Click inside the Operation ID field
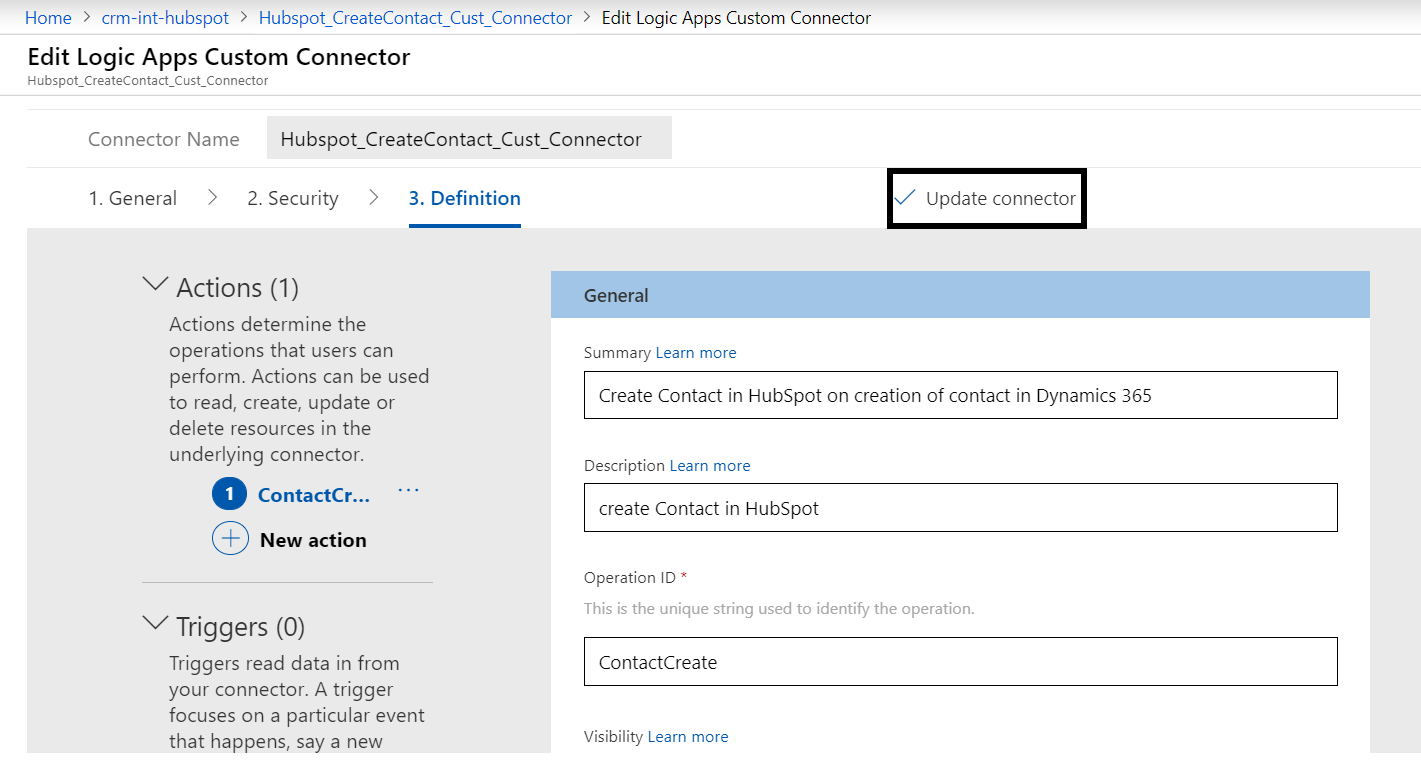The image size is (1421, 760). 960,661
